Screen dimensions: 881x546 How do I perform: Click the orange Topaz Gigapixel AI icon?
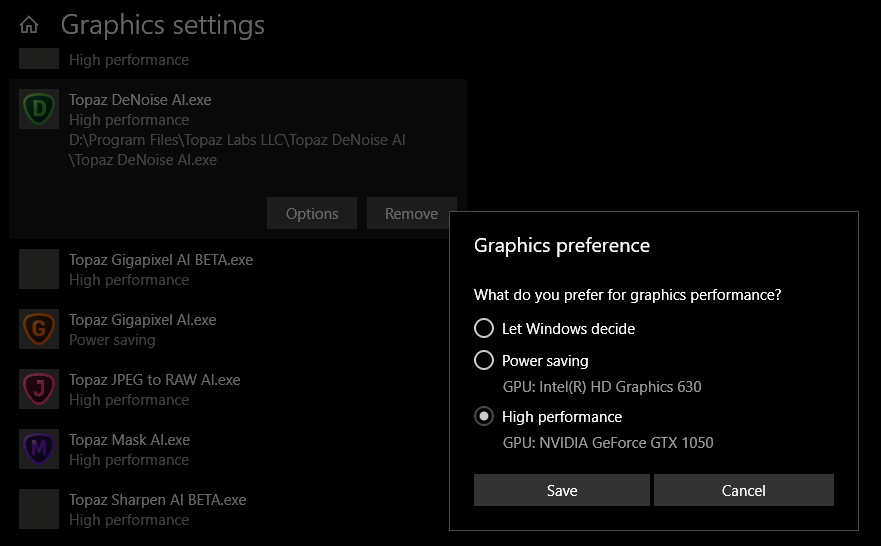tap(39, 329)
